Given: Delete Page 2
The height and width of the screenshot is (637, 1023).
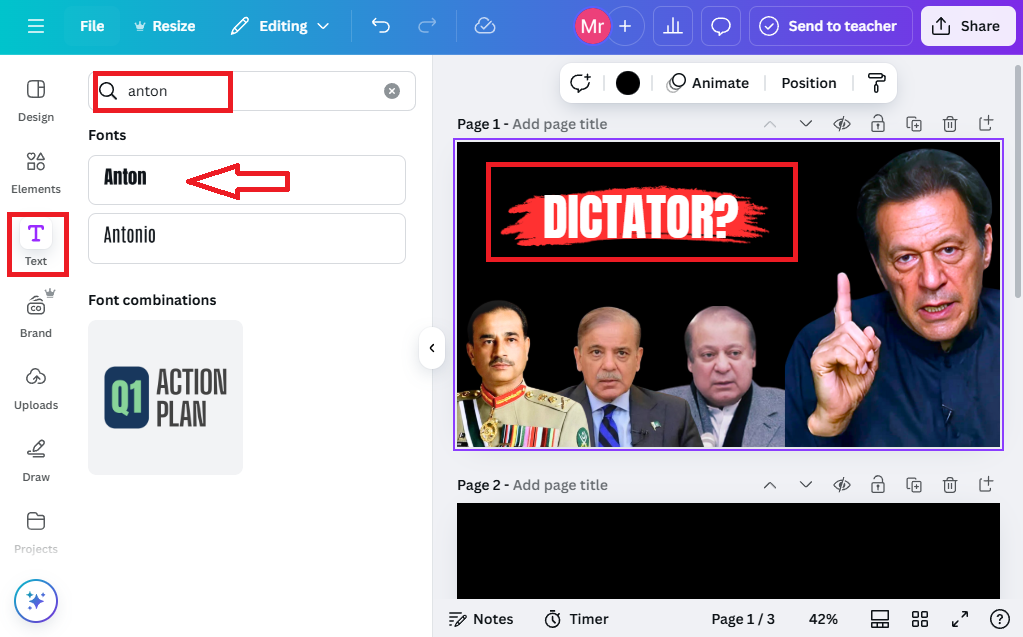Looking at the screenshot, I should (x=950, y=484).
